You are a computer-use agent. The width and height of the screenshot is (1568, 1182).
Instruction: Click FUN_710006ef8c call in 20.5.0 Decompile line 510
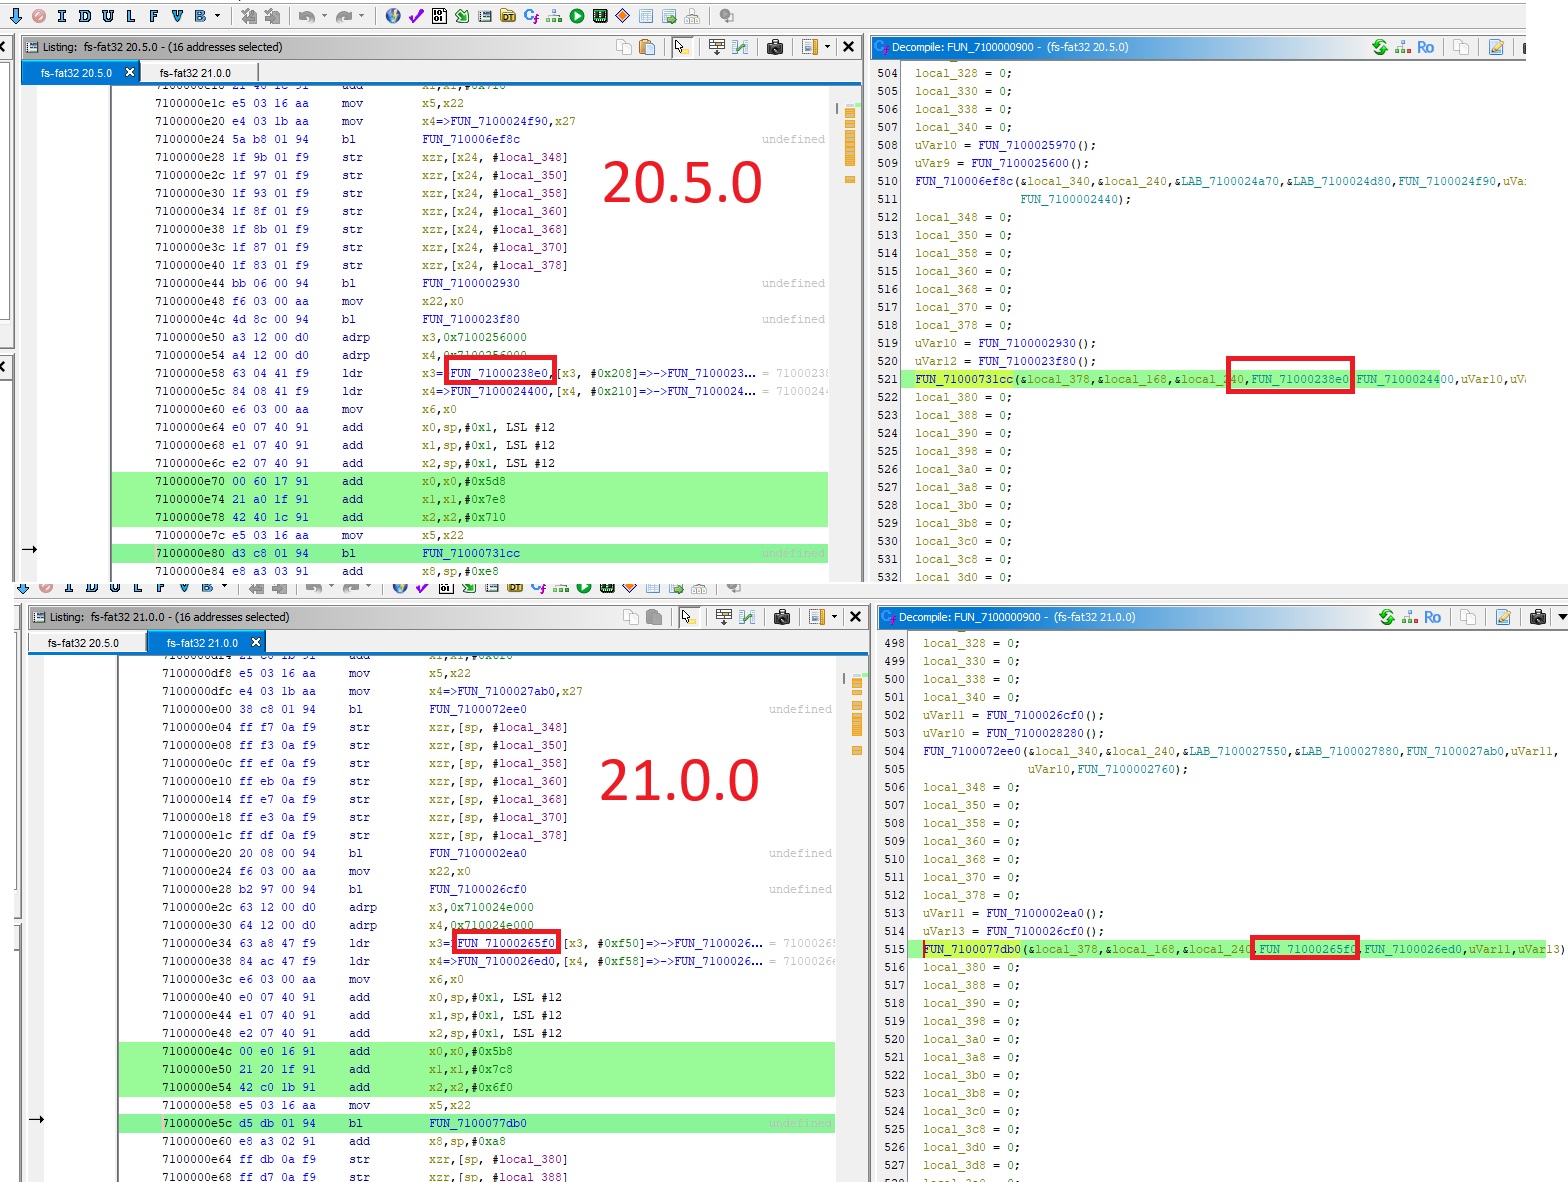click(x=963, y=181)
